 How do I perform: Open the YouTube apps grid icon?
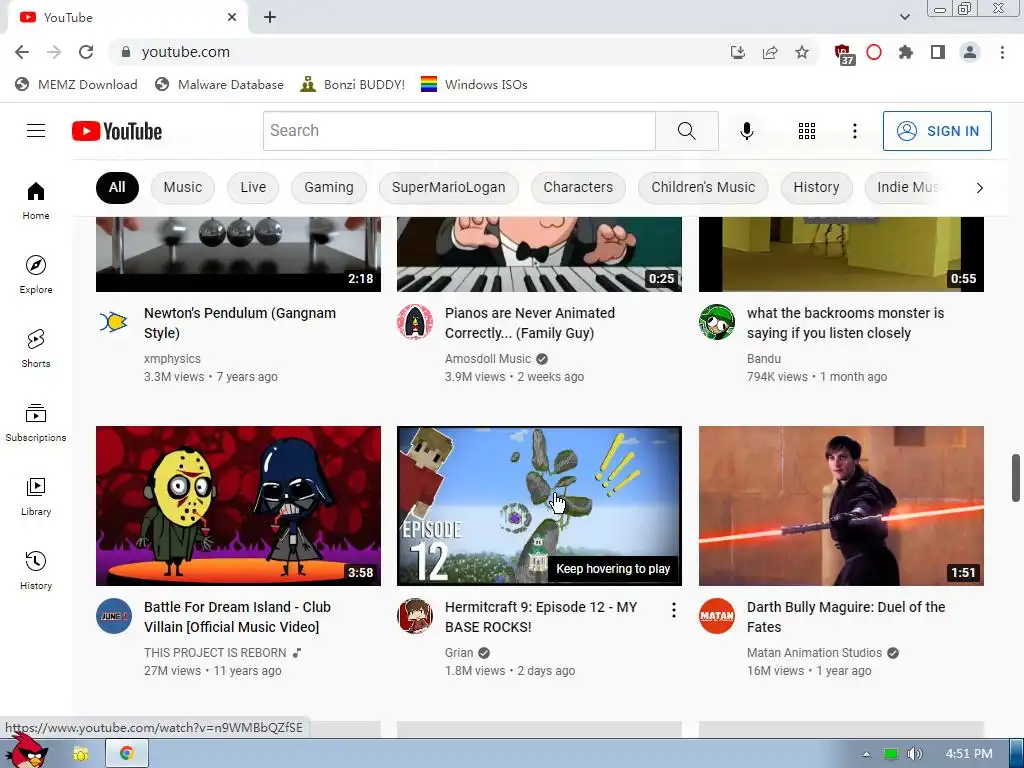click(x=807, y=131)
